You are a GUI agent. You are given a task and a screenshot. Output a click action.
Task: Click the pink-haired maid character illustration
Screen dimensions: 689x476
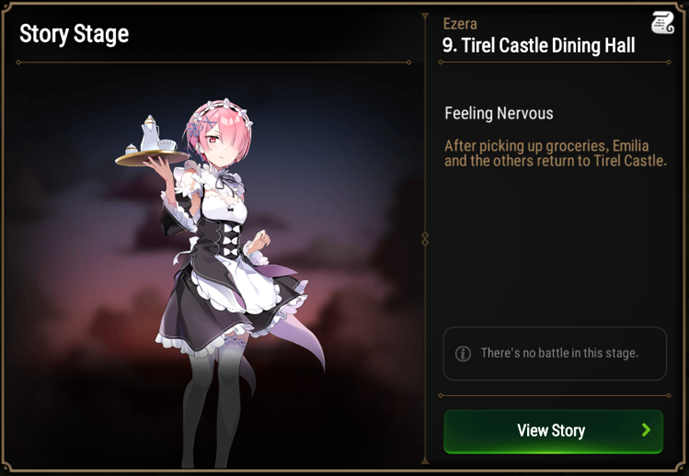point(220,281)
